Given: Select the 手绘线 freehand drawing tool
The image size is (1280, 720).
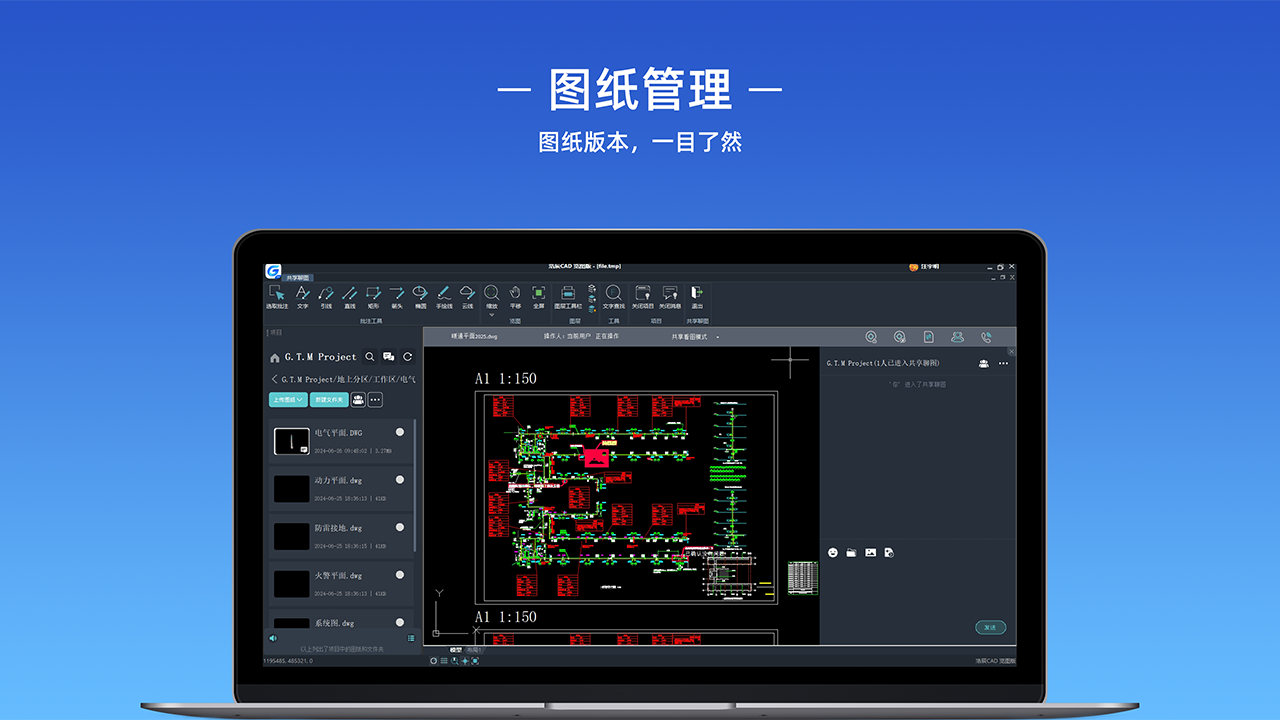Looking at the screenshot, I should tap(443, 295).
